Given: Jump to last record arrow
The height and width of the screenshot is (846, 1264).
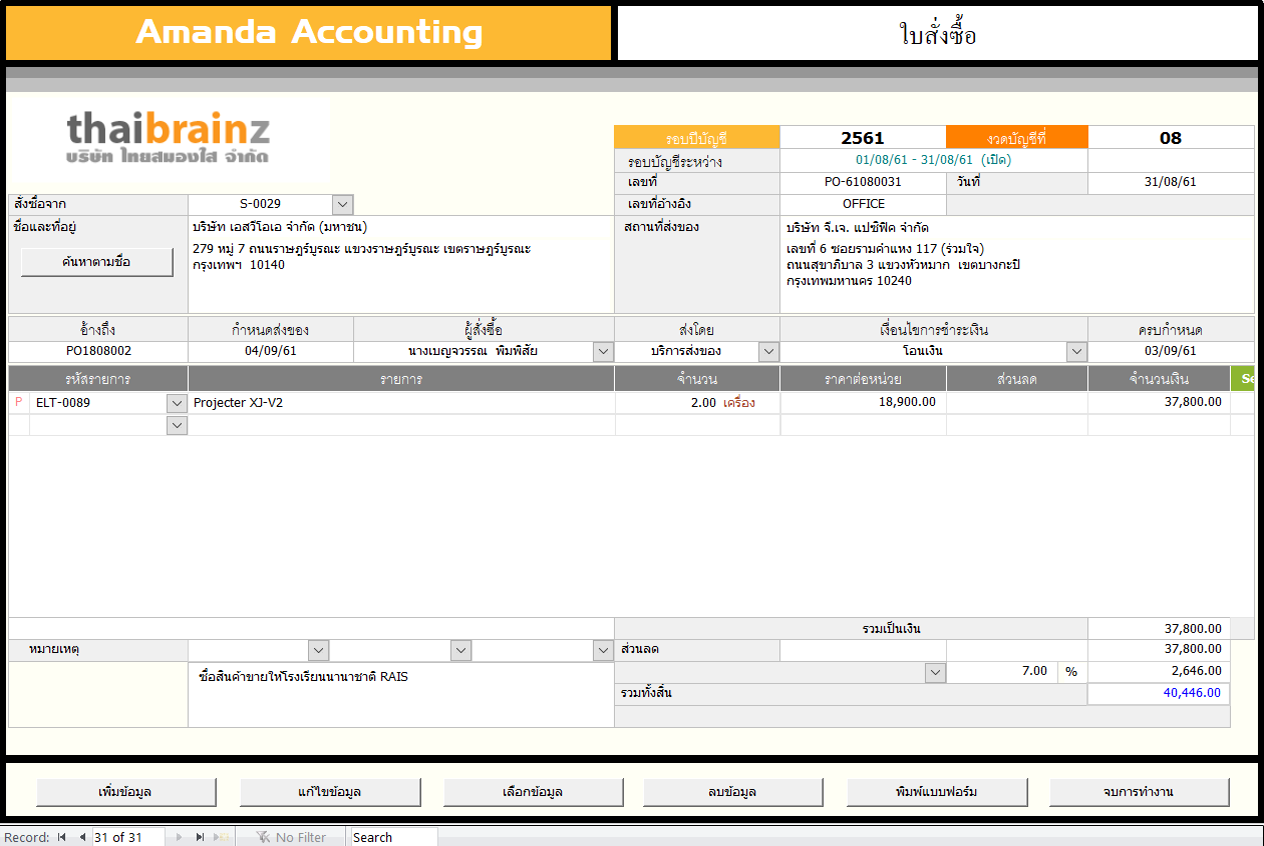Looking at the screenshot, I should tap(200, 837).
